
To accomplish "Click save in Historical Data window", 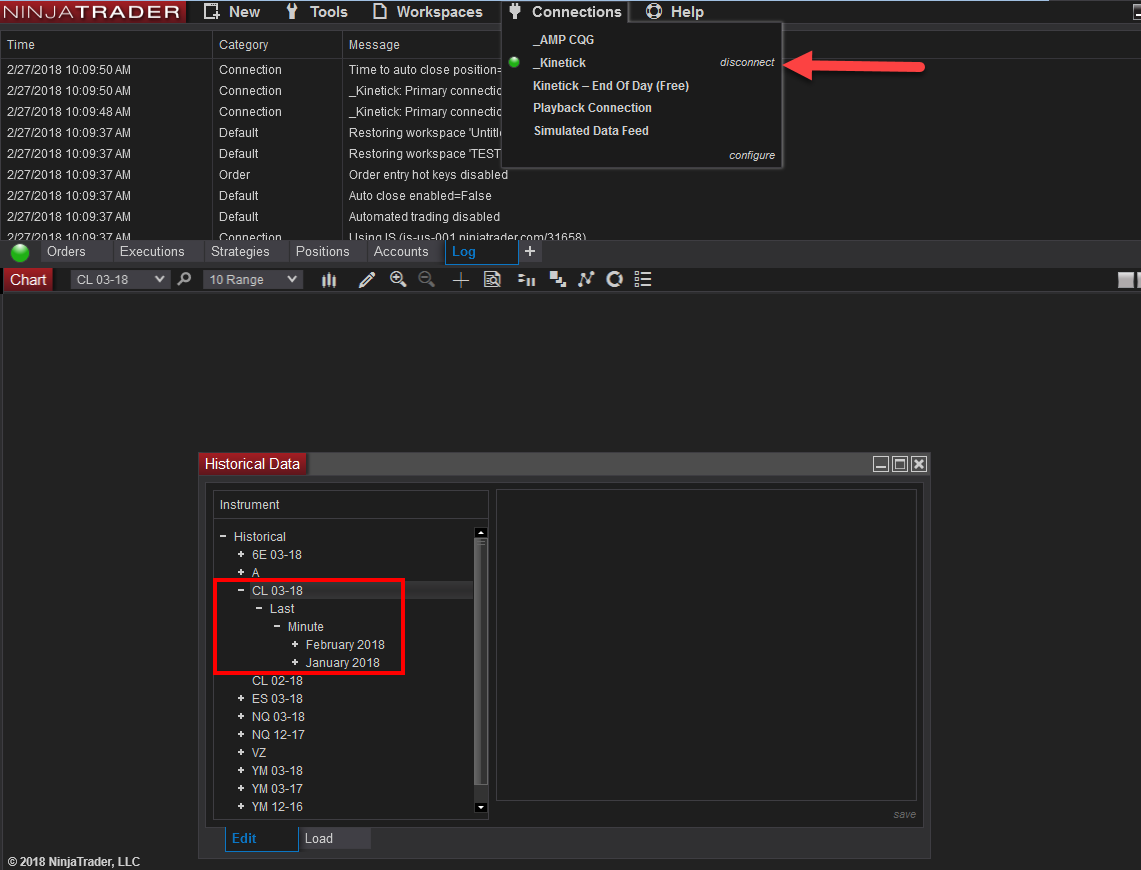I will (905, 815).
